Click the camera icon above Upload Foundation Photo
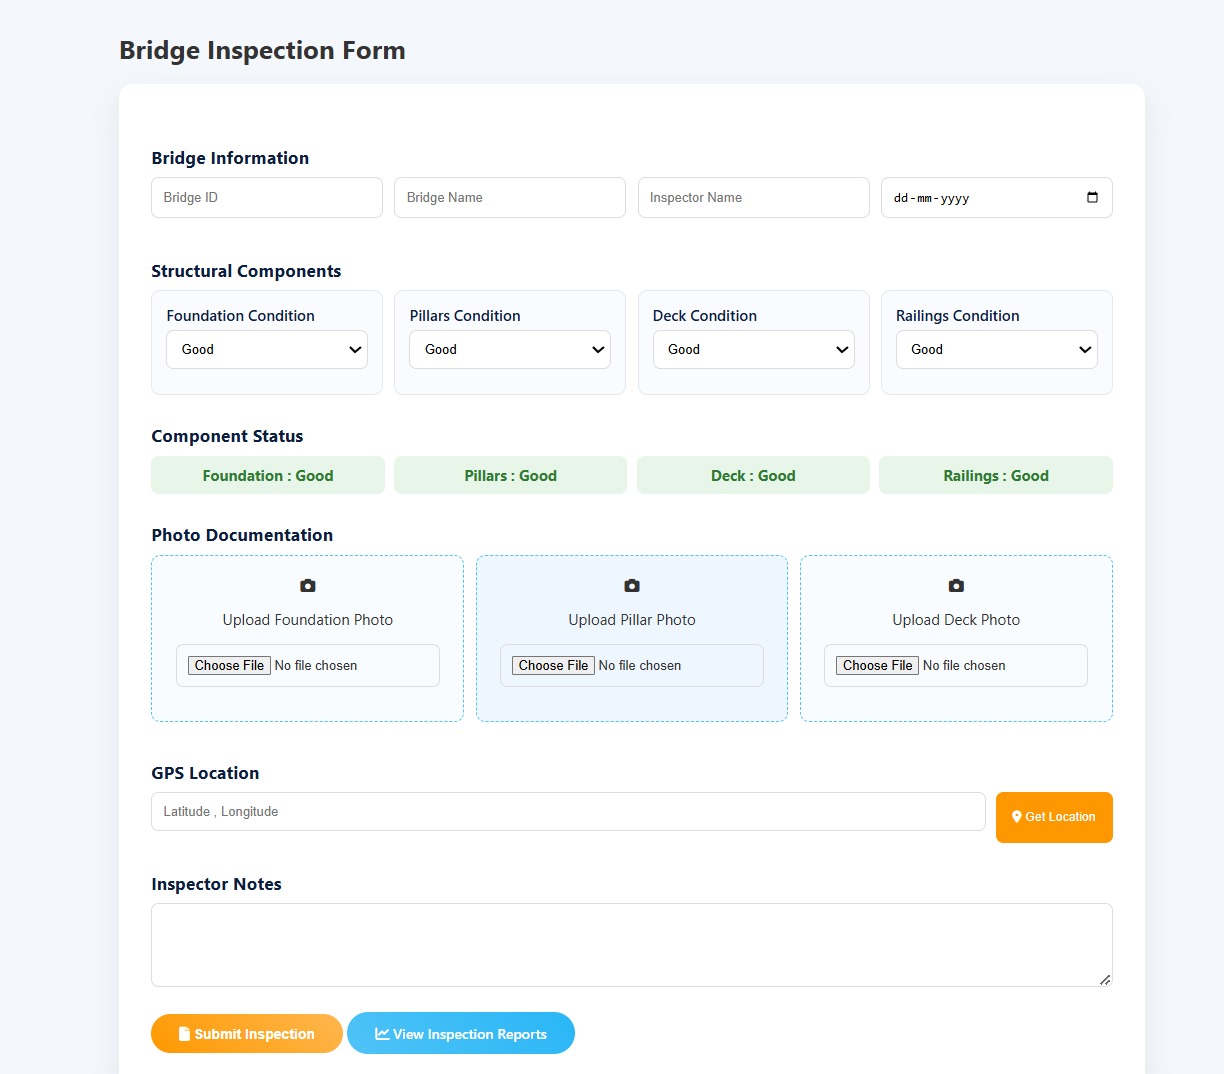1224x1074 pixels. click(x=308, y=586)
